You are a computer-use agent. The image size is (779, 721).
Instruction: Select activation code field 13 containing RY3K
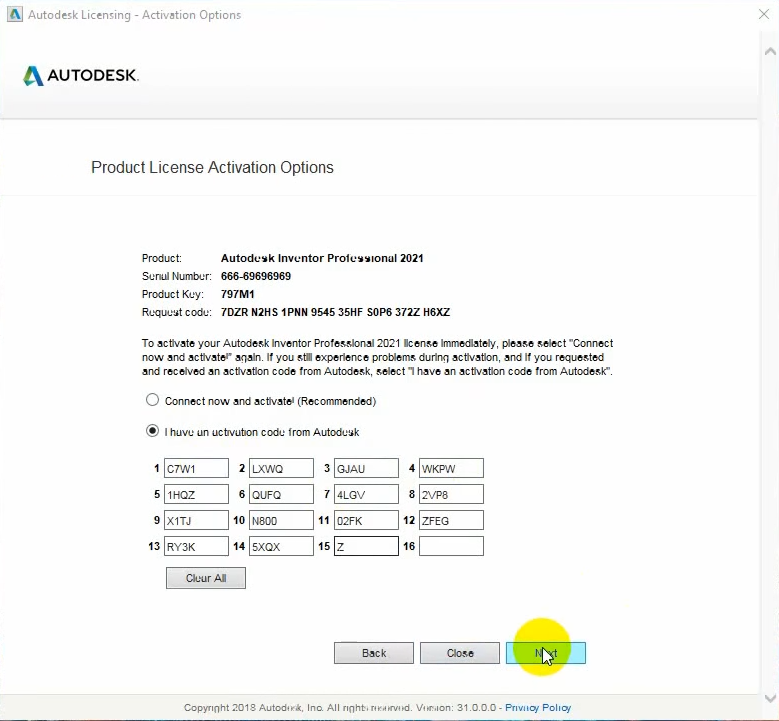(x=196, y=546)
